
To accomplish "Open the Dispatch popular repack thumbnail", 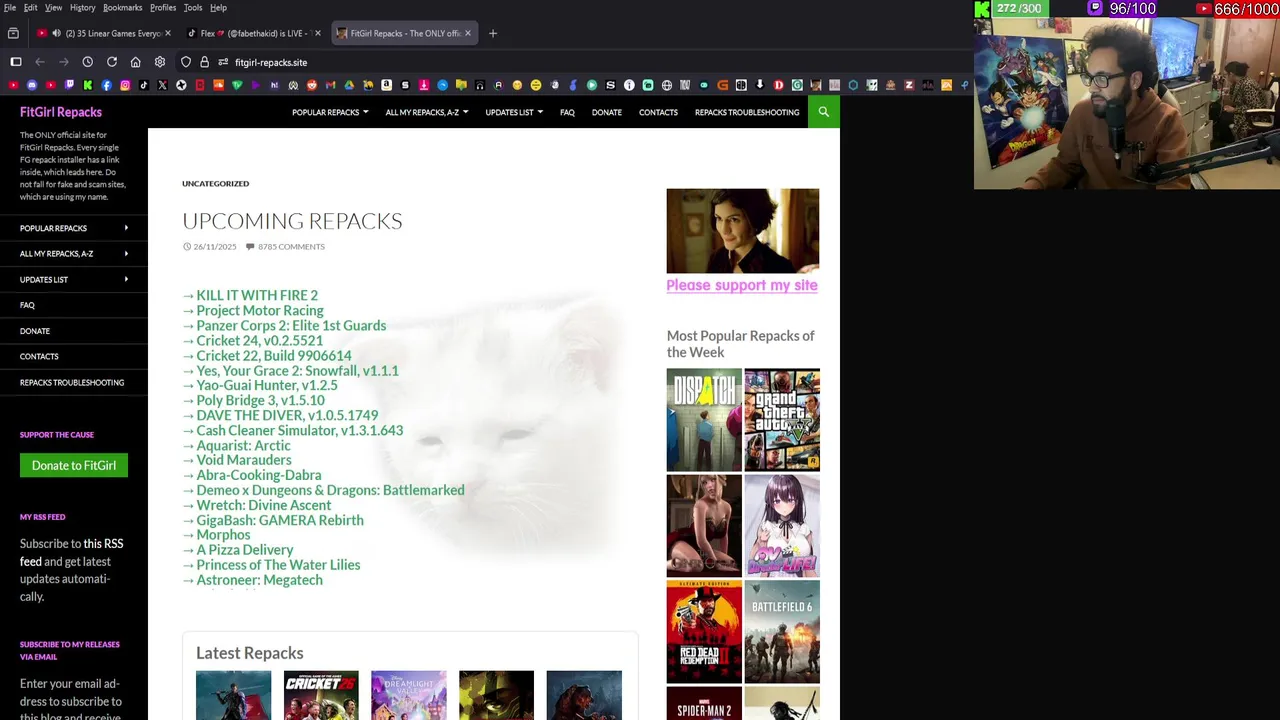I will tap(704, 420).
